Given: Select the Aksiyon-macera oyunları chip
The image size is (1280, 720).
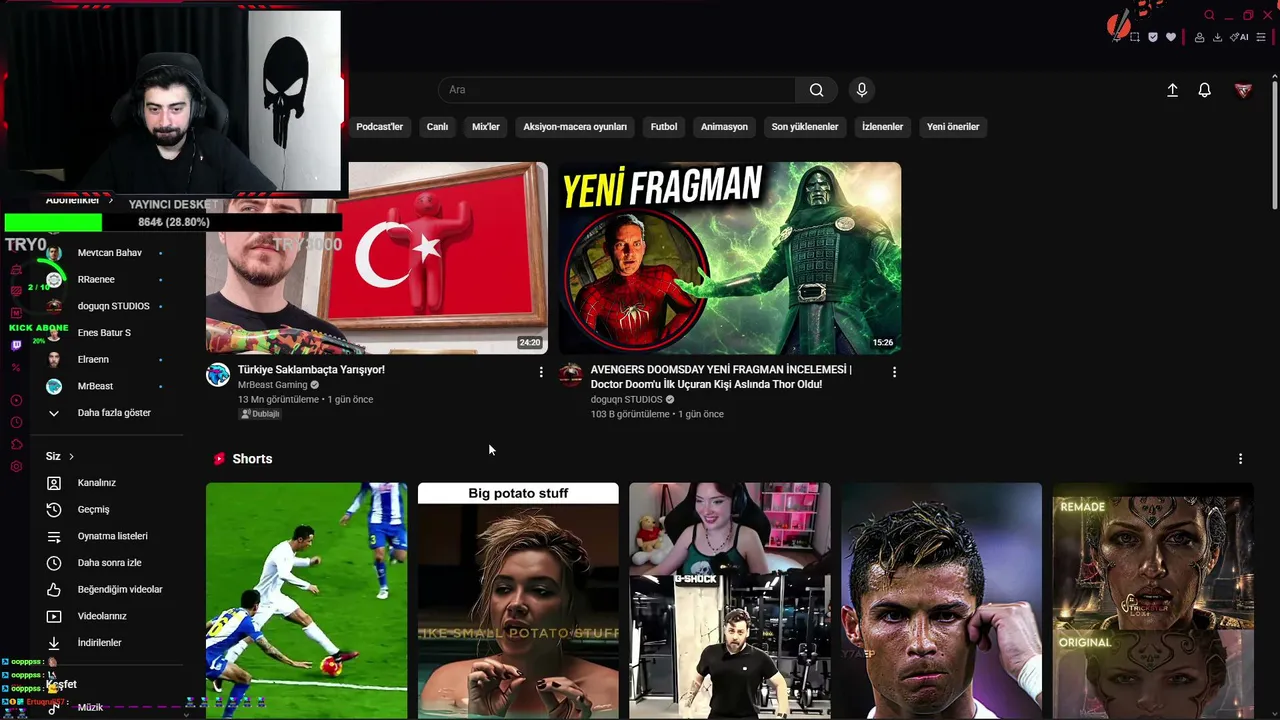Looking at the screenshot, I should 575,127.
